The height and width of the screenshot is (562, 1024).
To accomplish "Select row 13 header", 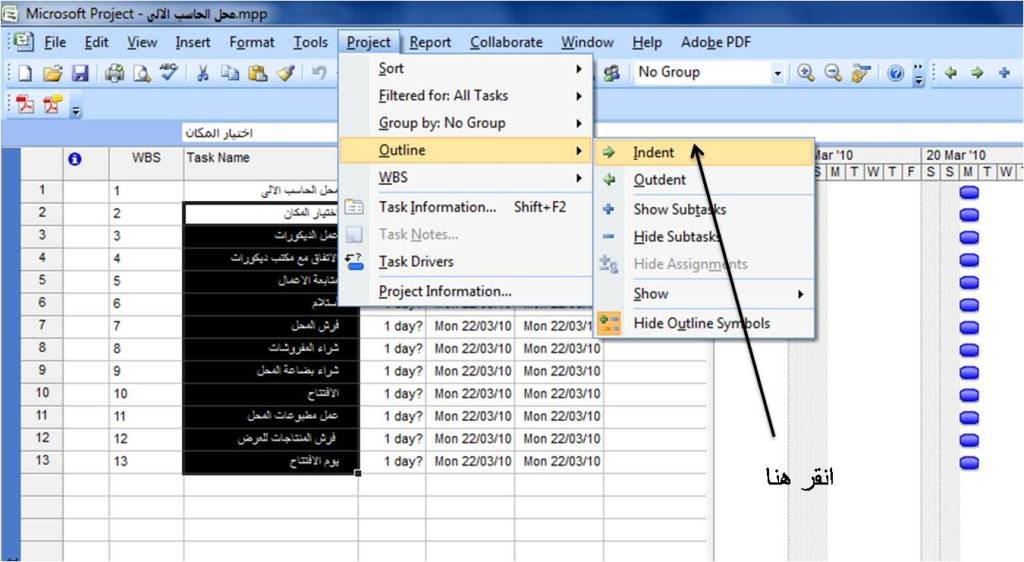I will [x=42, y=460].
